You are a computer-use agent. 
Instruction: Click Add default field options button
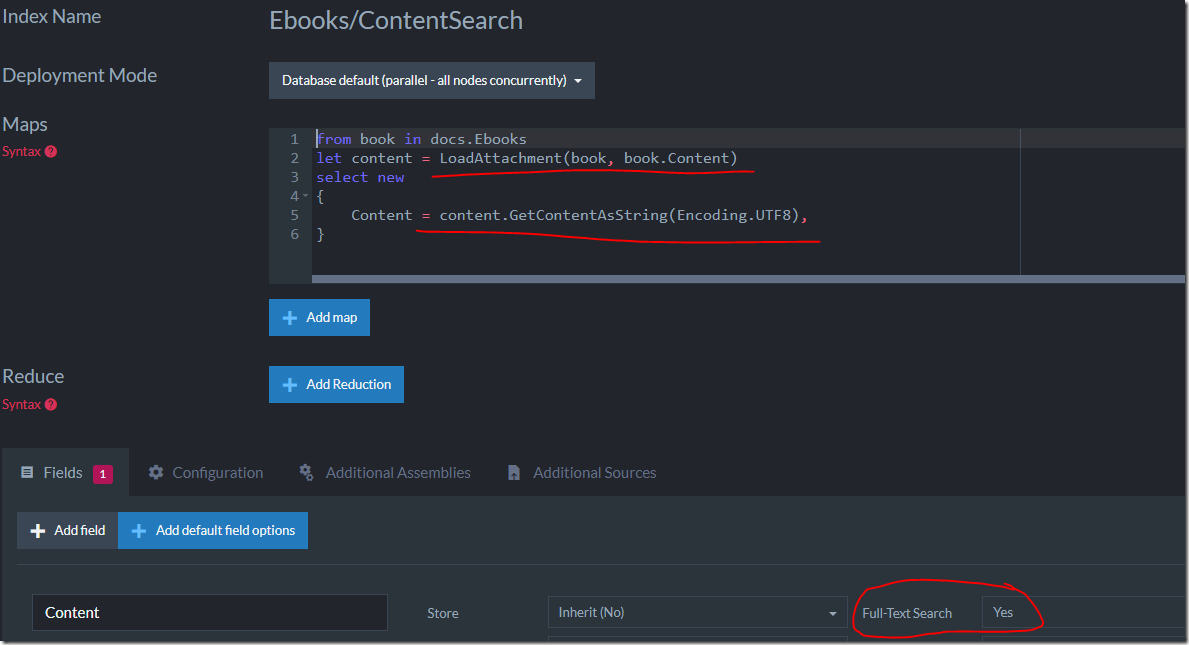pyautogui.click(x=213, y=531)
